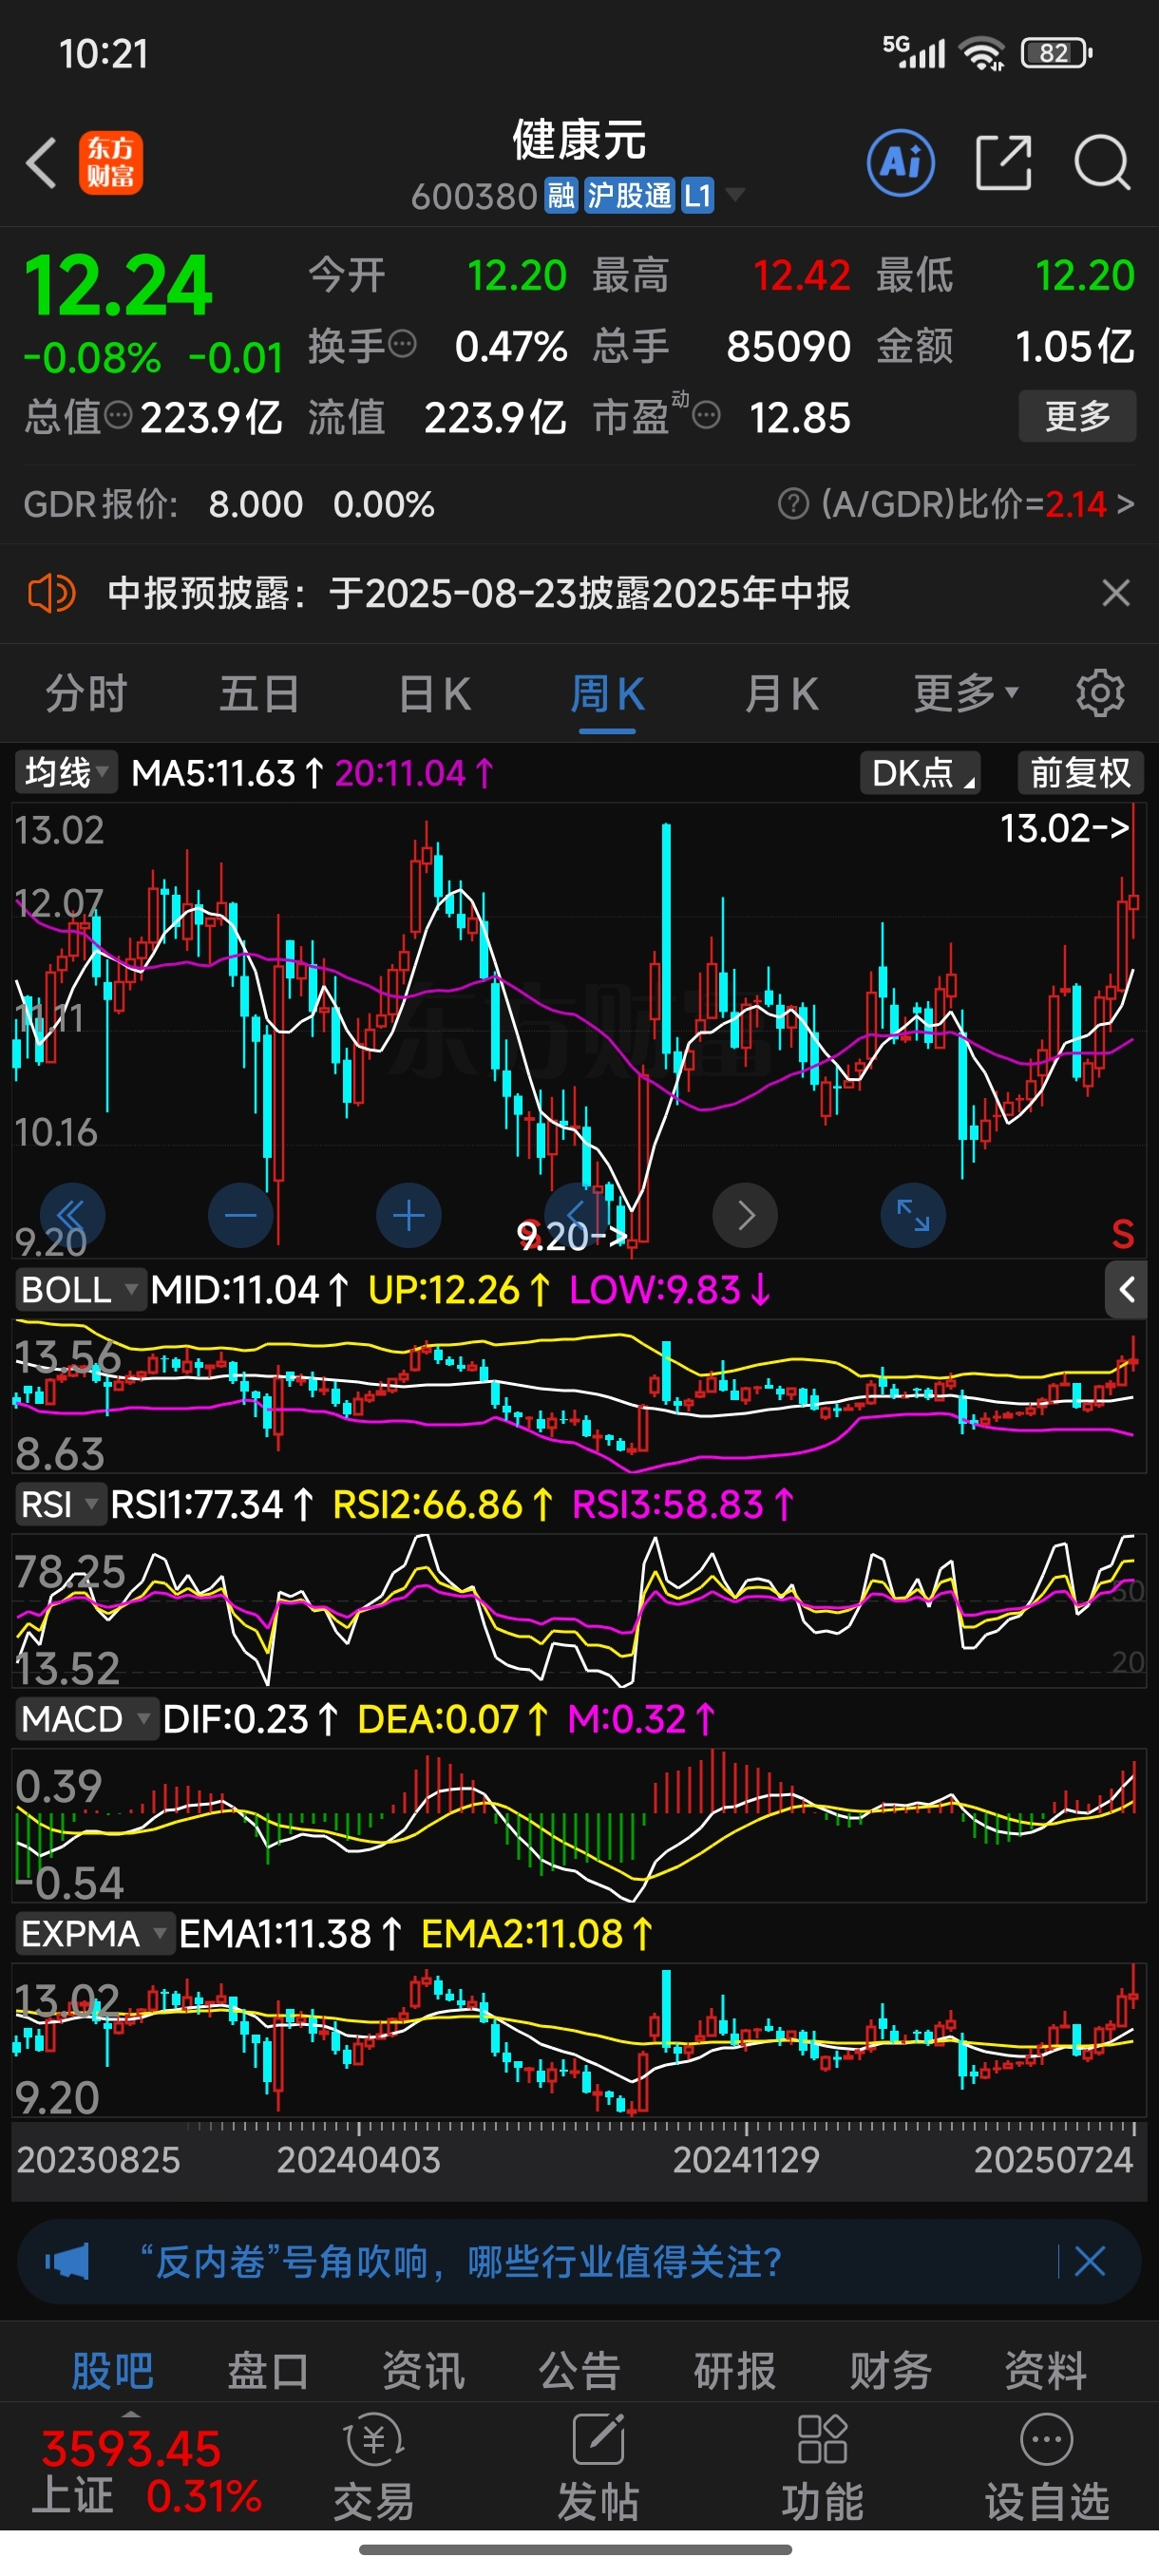This screenshot has height=2576, width=1159.
Task: Tap the A/GDR question mark icon
Action: [793, 504]
